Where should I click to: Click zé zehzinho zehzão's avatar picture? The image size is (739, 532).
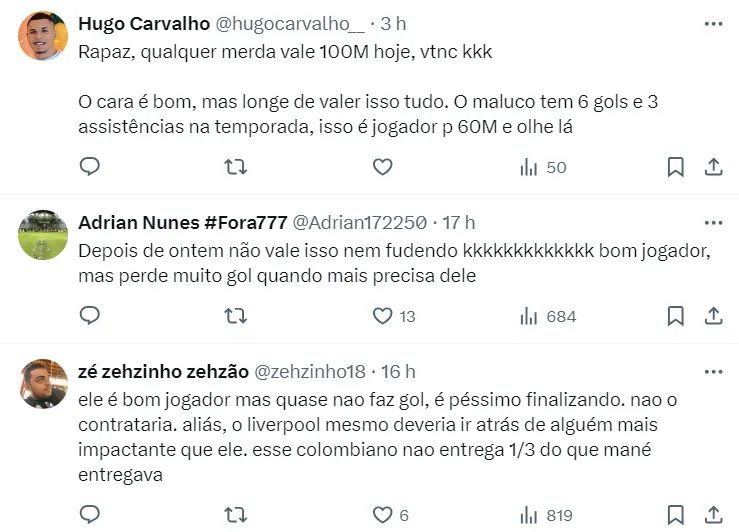pos(43,384)
